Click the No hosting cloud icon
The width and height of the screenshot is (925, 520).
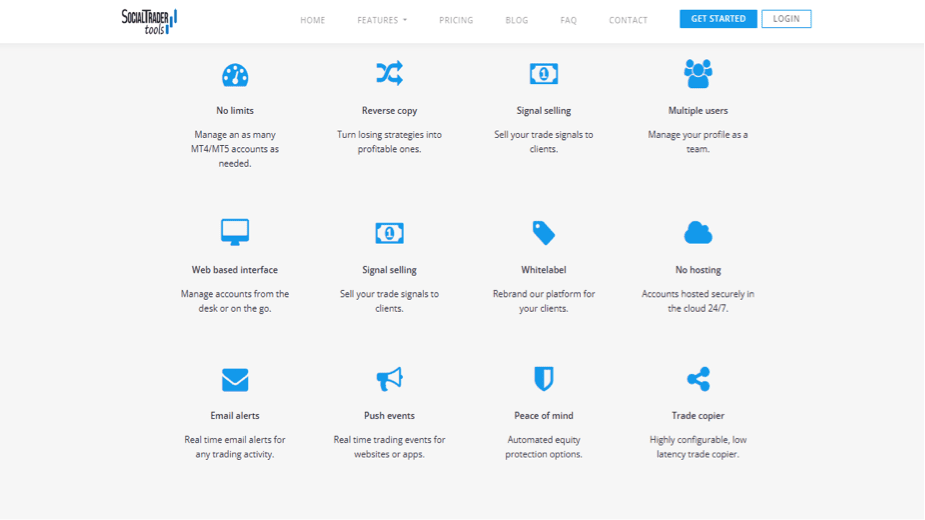(698, 233)
